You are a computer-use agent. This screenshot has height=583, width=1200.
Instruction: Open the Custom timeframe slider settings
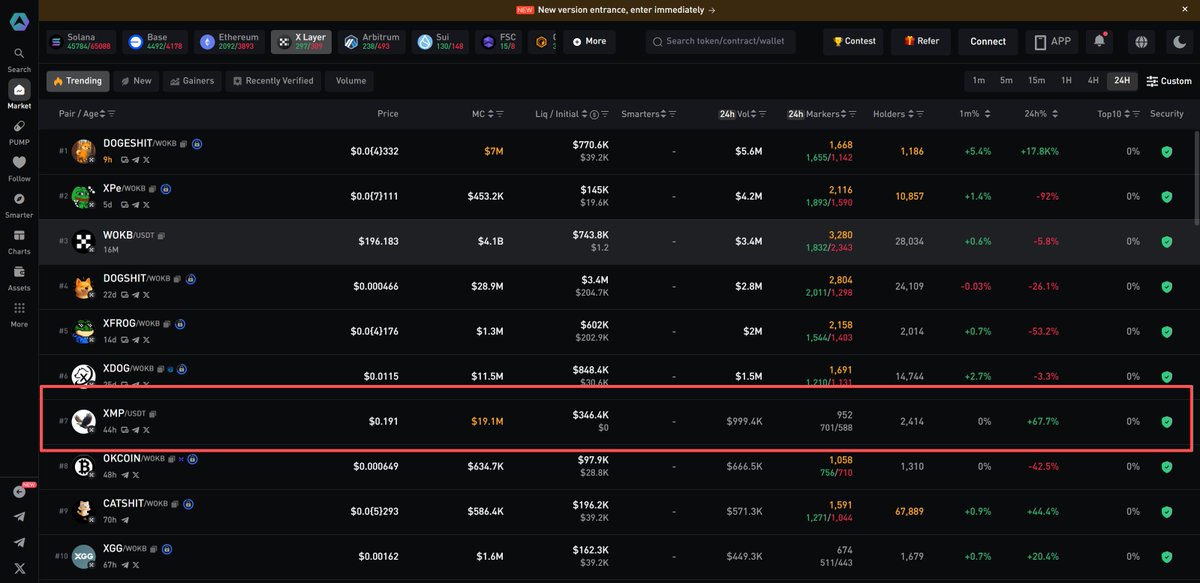[x=1168, y=80]
